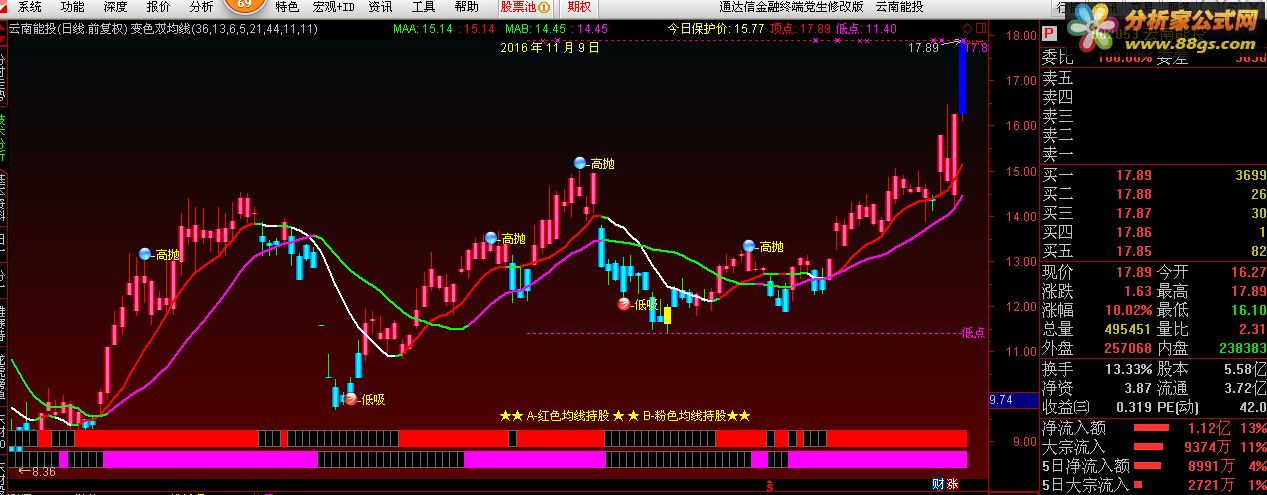Click the 买三 17.87 bid row
Screen dimensions: 1267x495
[x=1154, y=213]
